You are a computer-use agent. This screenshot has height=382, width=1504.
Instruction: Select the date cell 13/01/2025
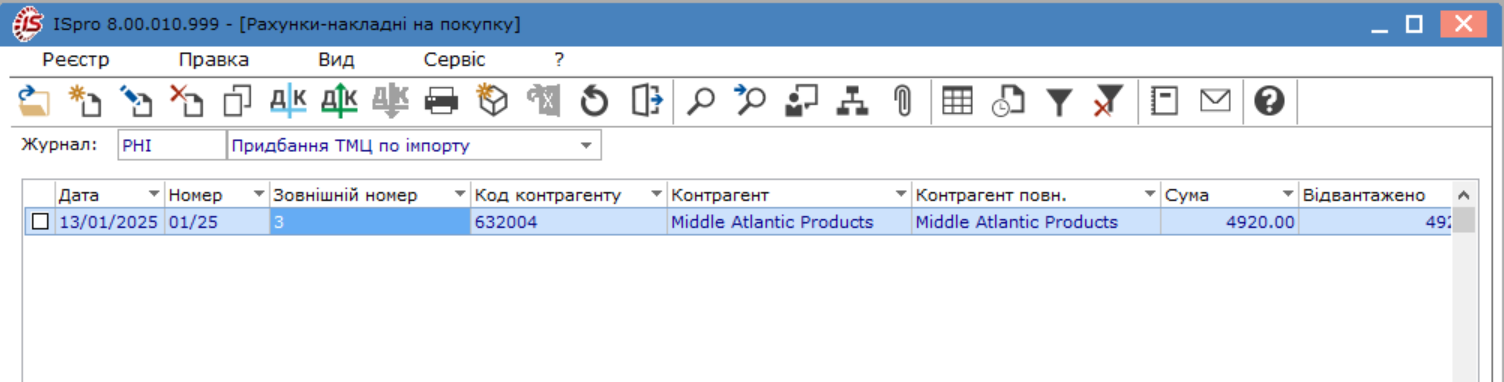point(109,222)
